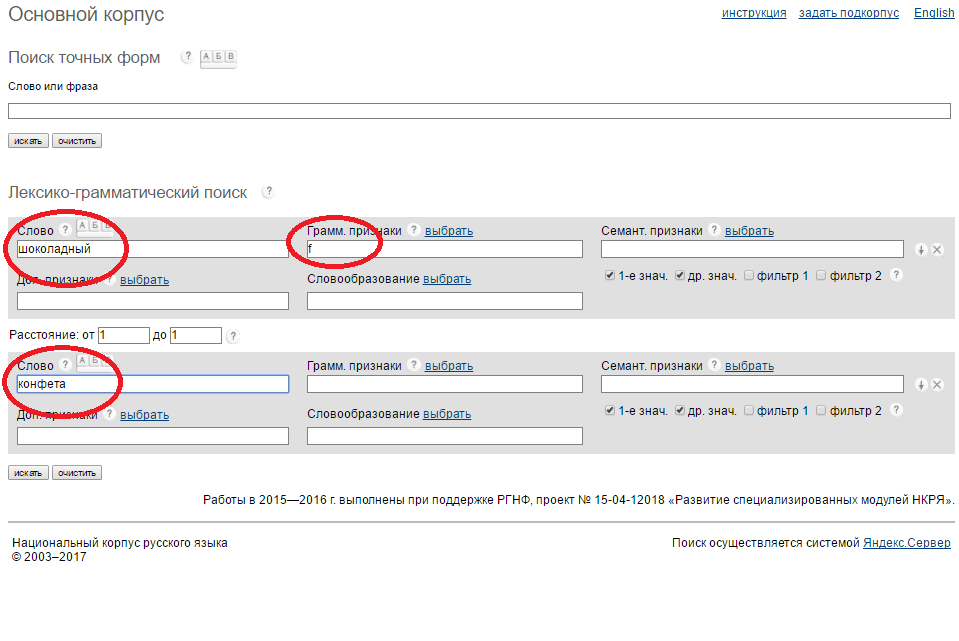Click выбрать next to first Доп. признаки

click(144, 280)
